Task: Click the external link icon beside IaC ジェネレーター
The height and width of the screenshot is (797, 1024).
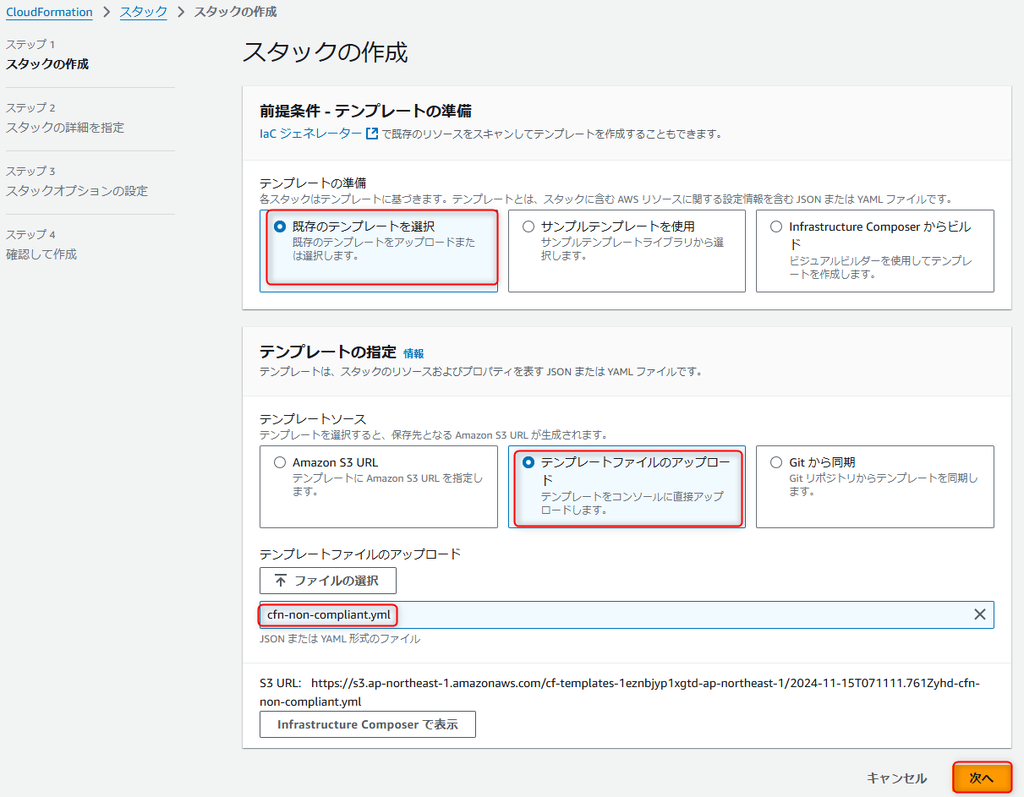Action: coord(372,134)
